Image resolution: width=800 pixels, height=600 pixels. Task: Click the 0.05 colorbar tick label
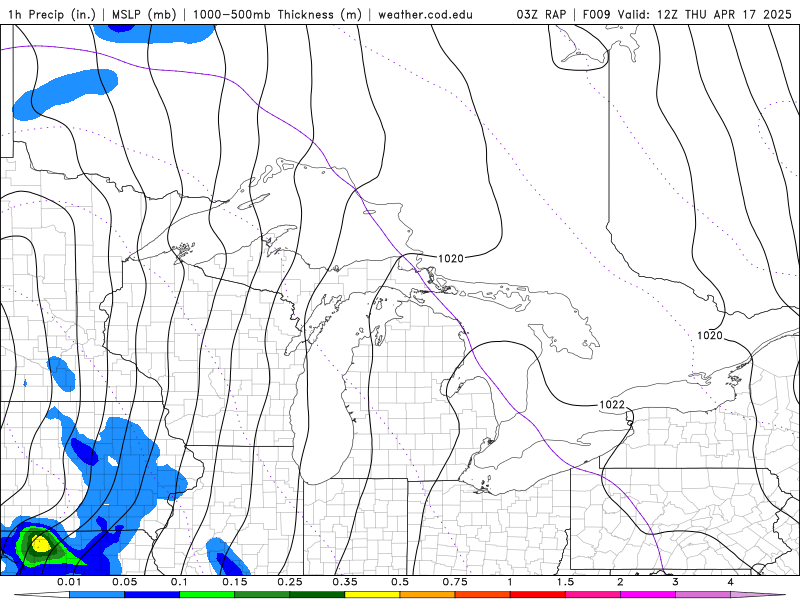(124, 582)
